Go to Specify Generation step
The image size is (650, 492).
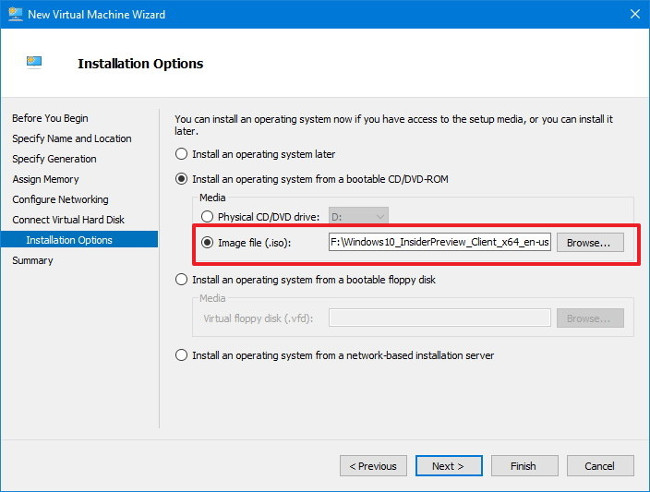pyautogui.click(x=54, y=159)
